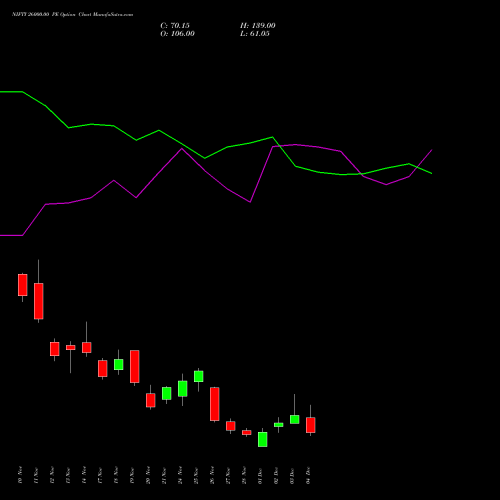Select the red candlestick for 27 Nov
Image resolution: width=500 pixels, height=500 pixels.
231,426
